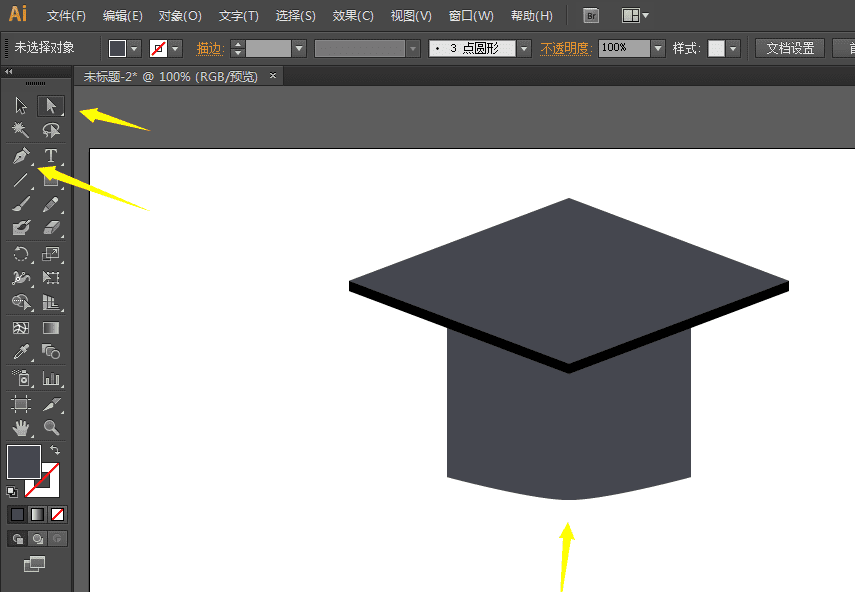Pick the Magic Wand tool
The image size is (855, 592).
coord(21,130)
